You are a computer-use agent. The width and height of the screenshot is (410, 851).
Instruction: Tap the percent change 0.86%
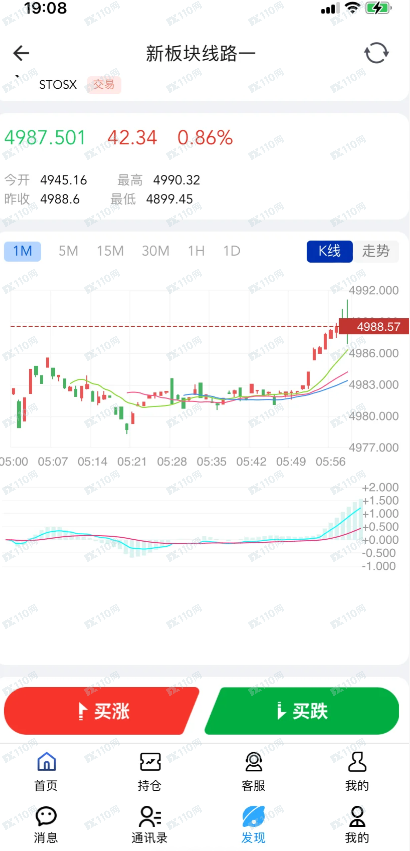[205, 138]
